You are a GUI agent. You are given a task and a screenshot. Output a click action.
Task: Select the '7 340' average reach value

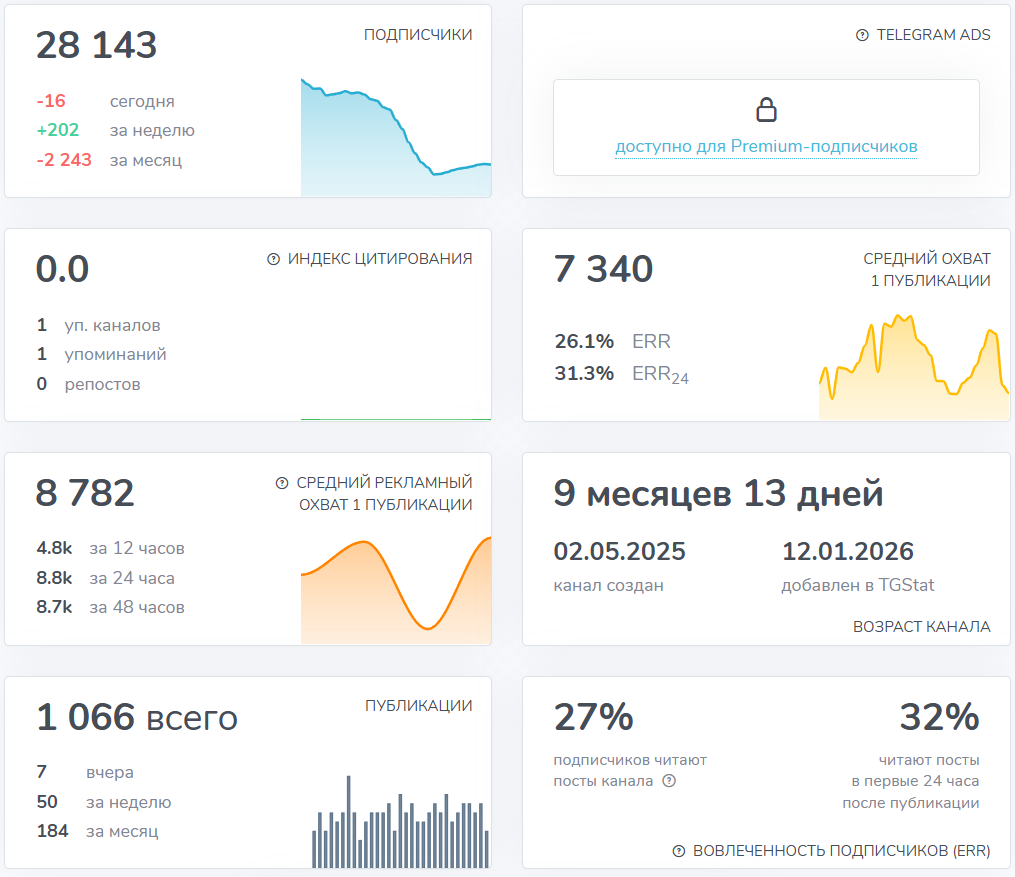603,268
